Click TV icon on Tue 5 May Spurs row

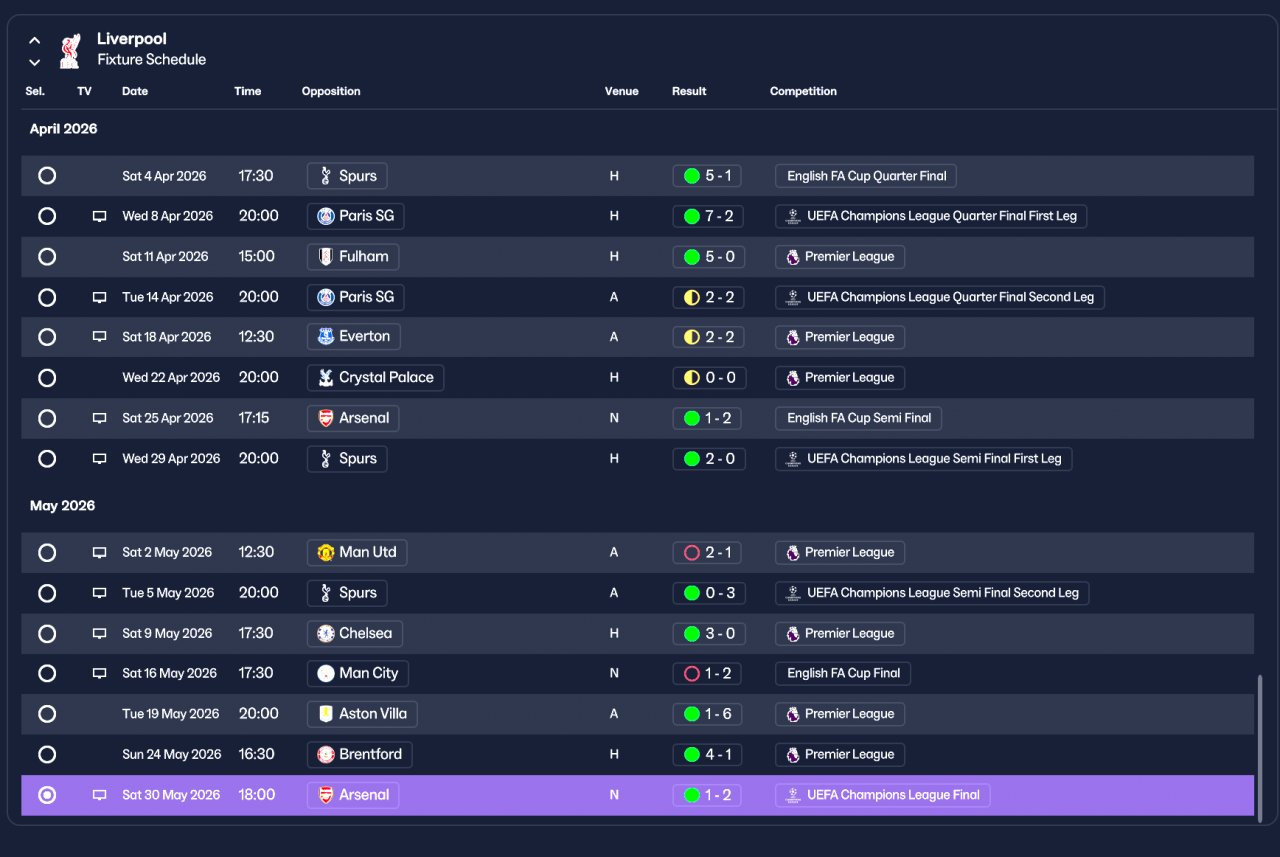click(99, 593)
